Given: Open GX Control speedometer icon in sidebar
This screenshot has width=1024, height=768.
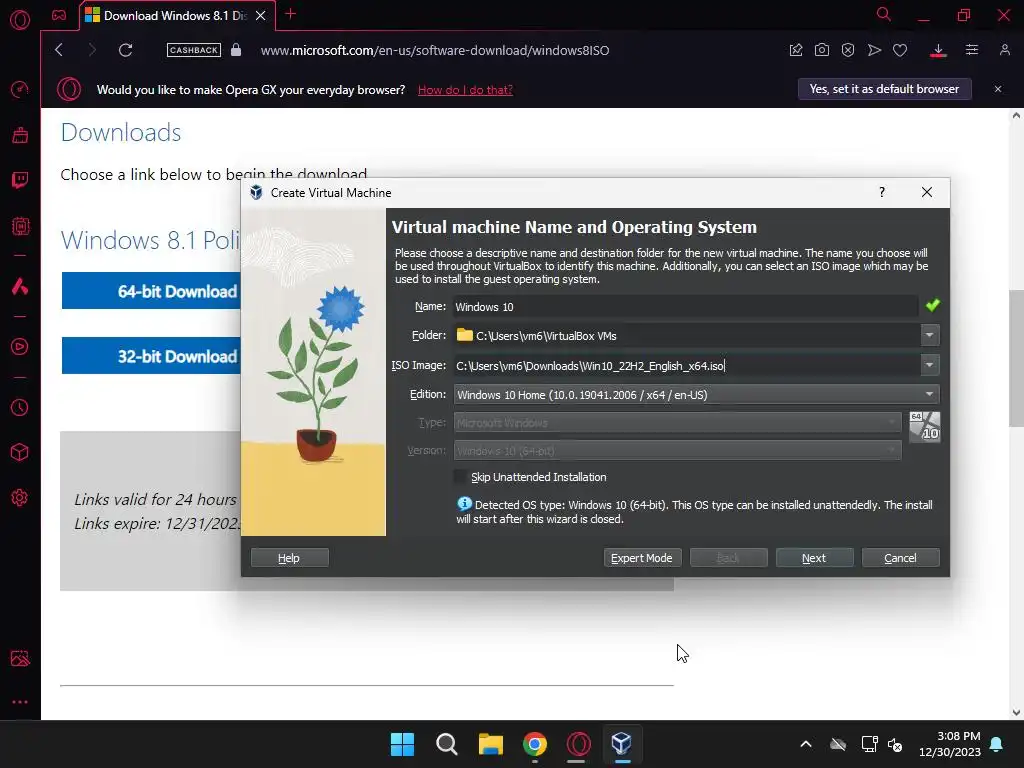Looking at the screenshot, I should [x=20, y=89].
